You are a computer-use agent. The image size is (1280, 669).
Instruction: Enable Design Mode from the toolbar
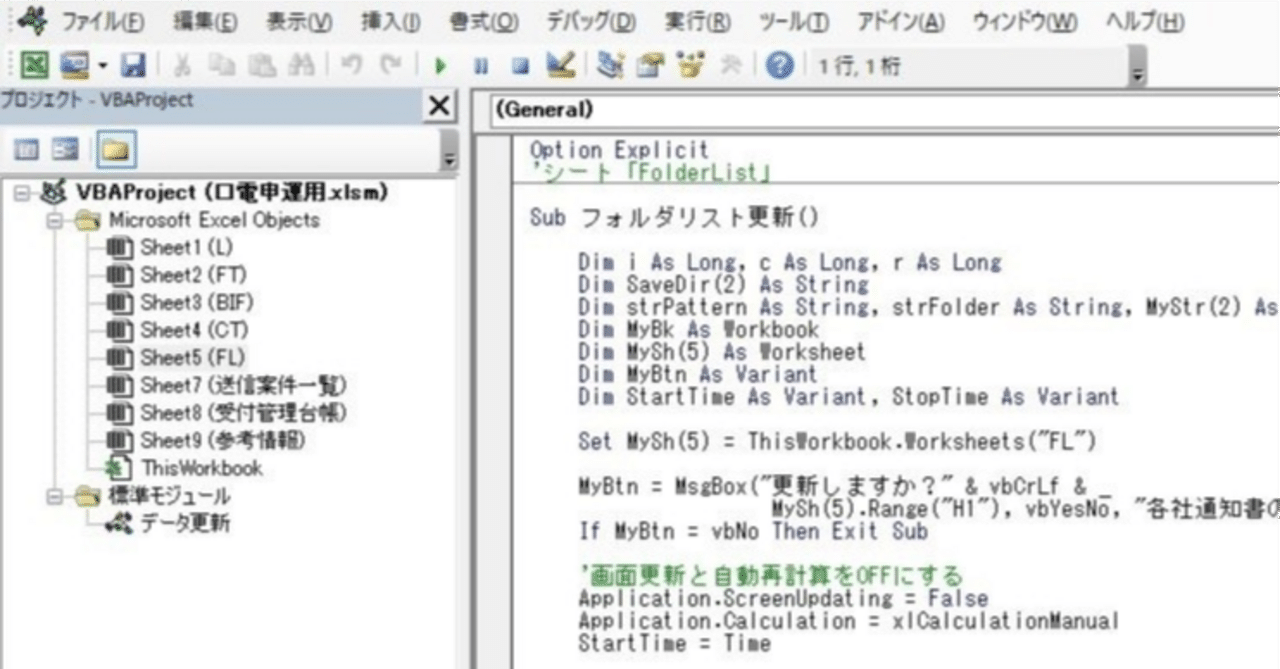tap(558, 64)
